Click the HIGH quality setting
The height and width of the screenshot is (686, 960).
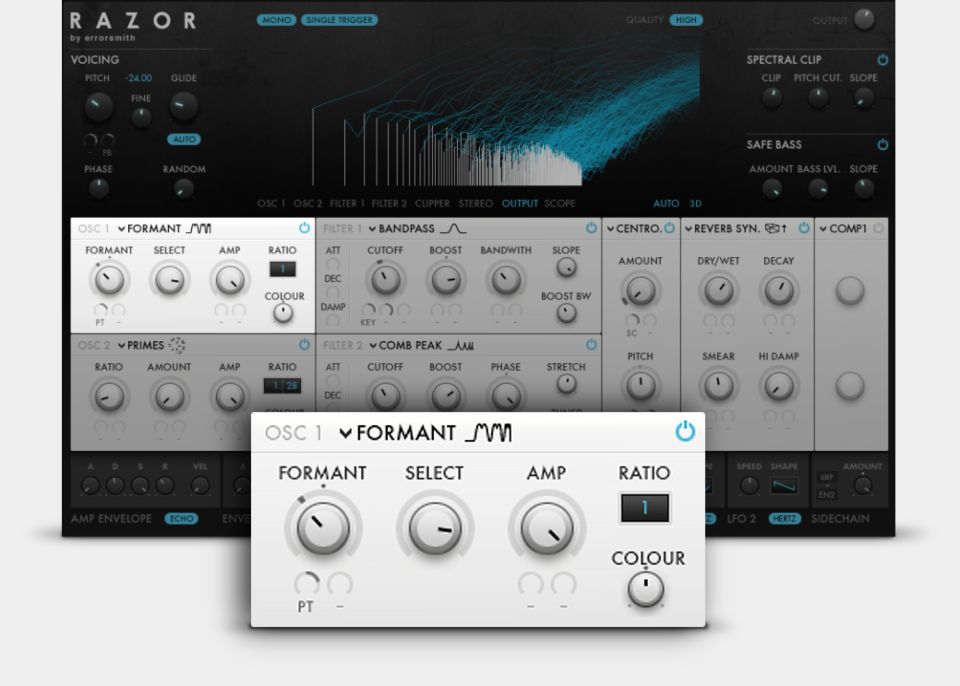tap(687, 19)
